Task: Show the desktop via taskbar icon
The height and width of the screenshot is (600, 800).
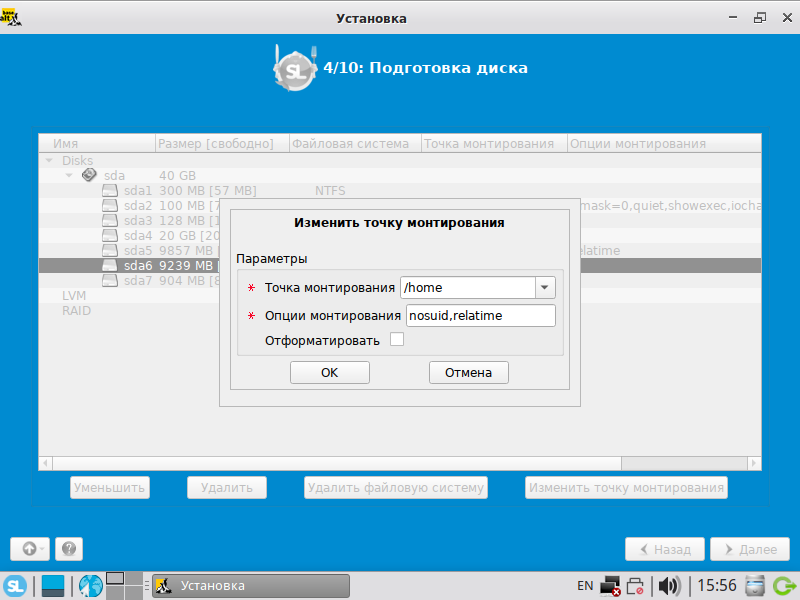Action: [x=53, y=586]
